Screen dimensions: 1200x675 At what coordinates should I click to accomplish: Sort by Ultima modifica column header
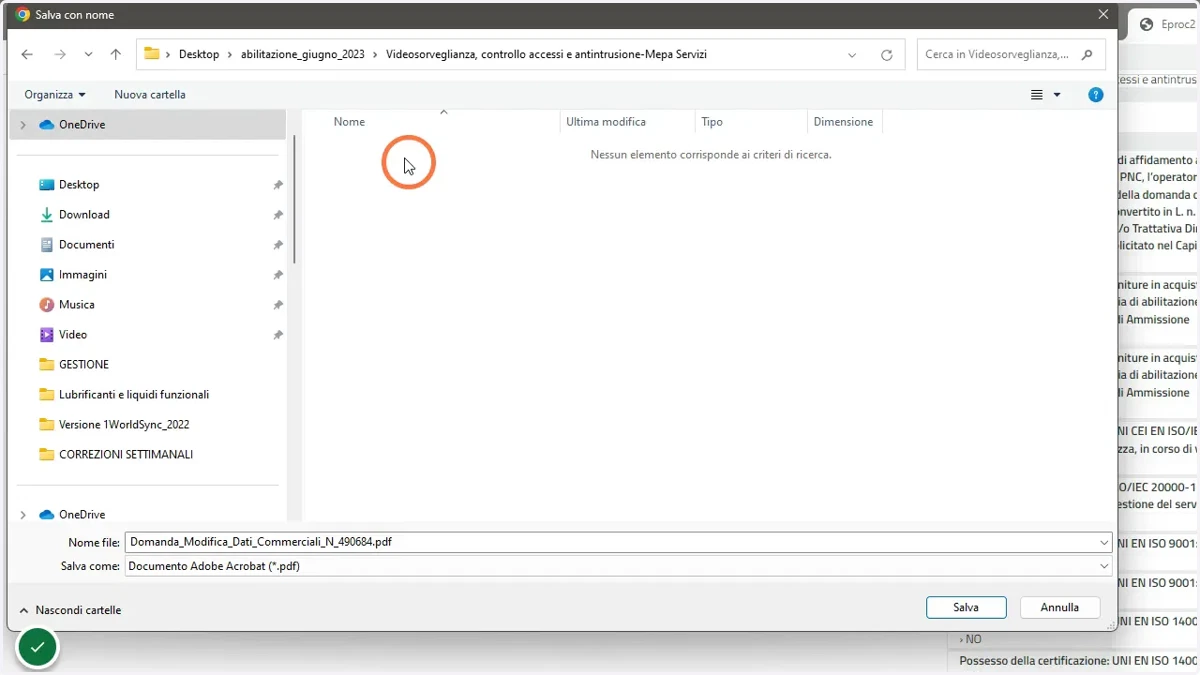[606, 122]
